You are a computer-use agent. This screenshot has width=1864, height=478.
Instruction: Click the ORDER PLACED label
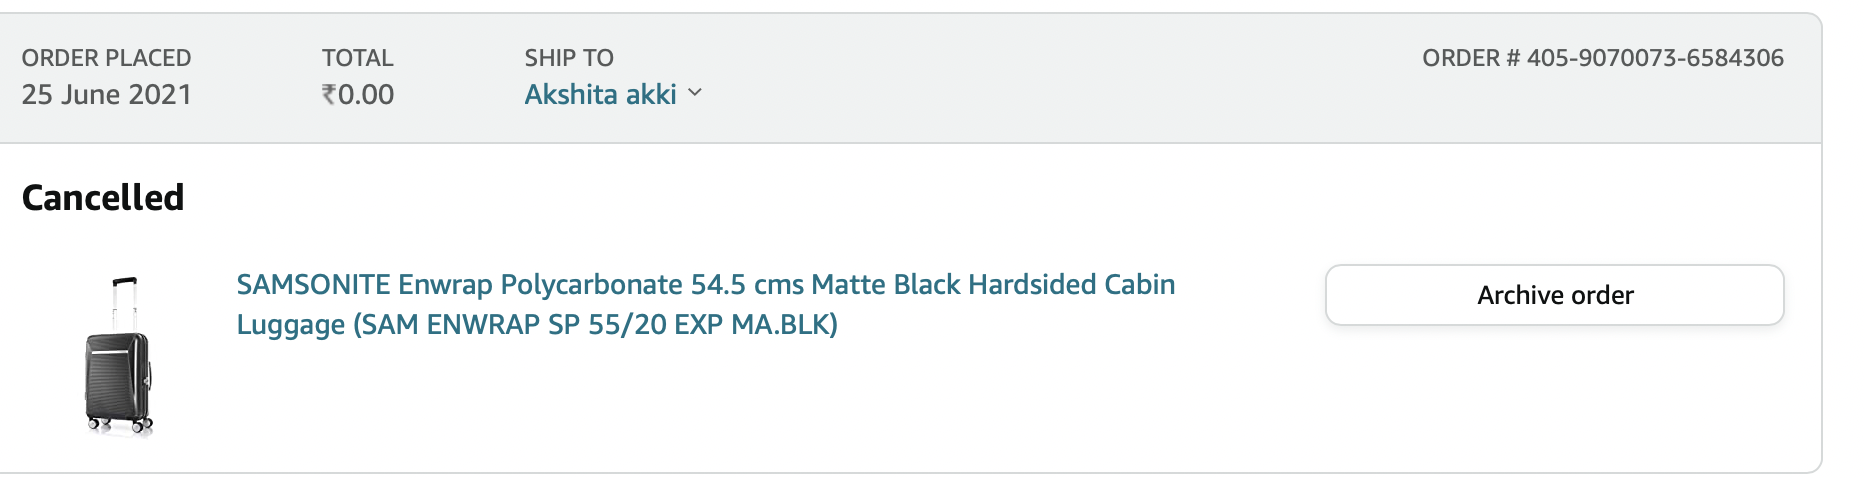coord(106,58)
